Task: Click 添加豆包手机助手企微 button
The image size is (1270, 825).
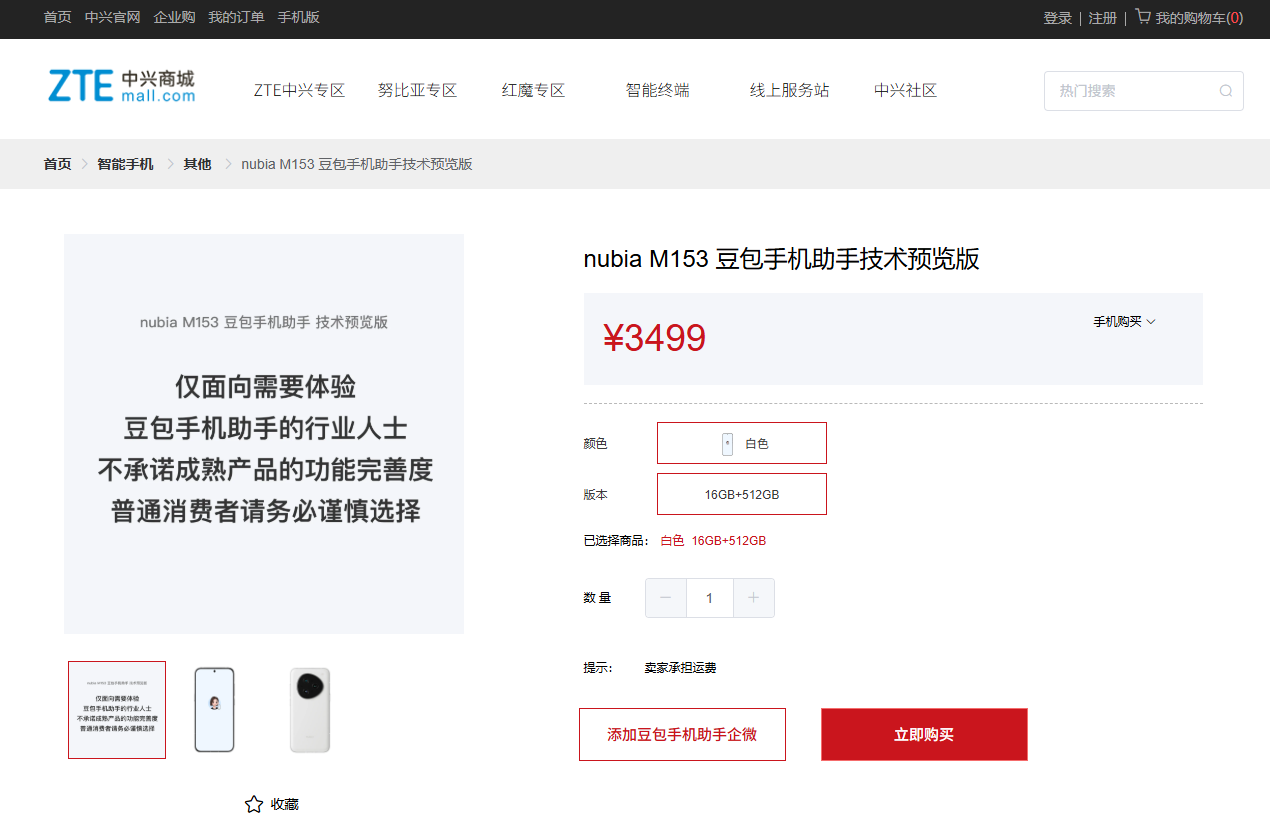Action: pos(682,734)
